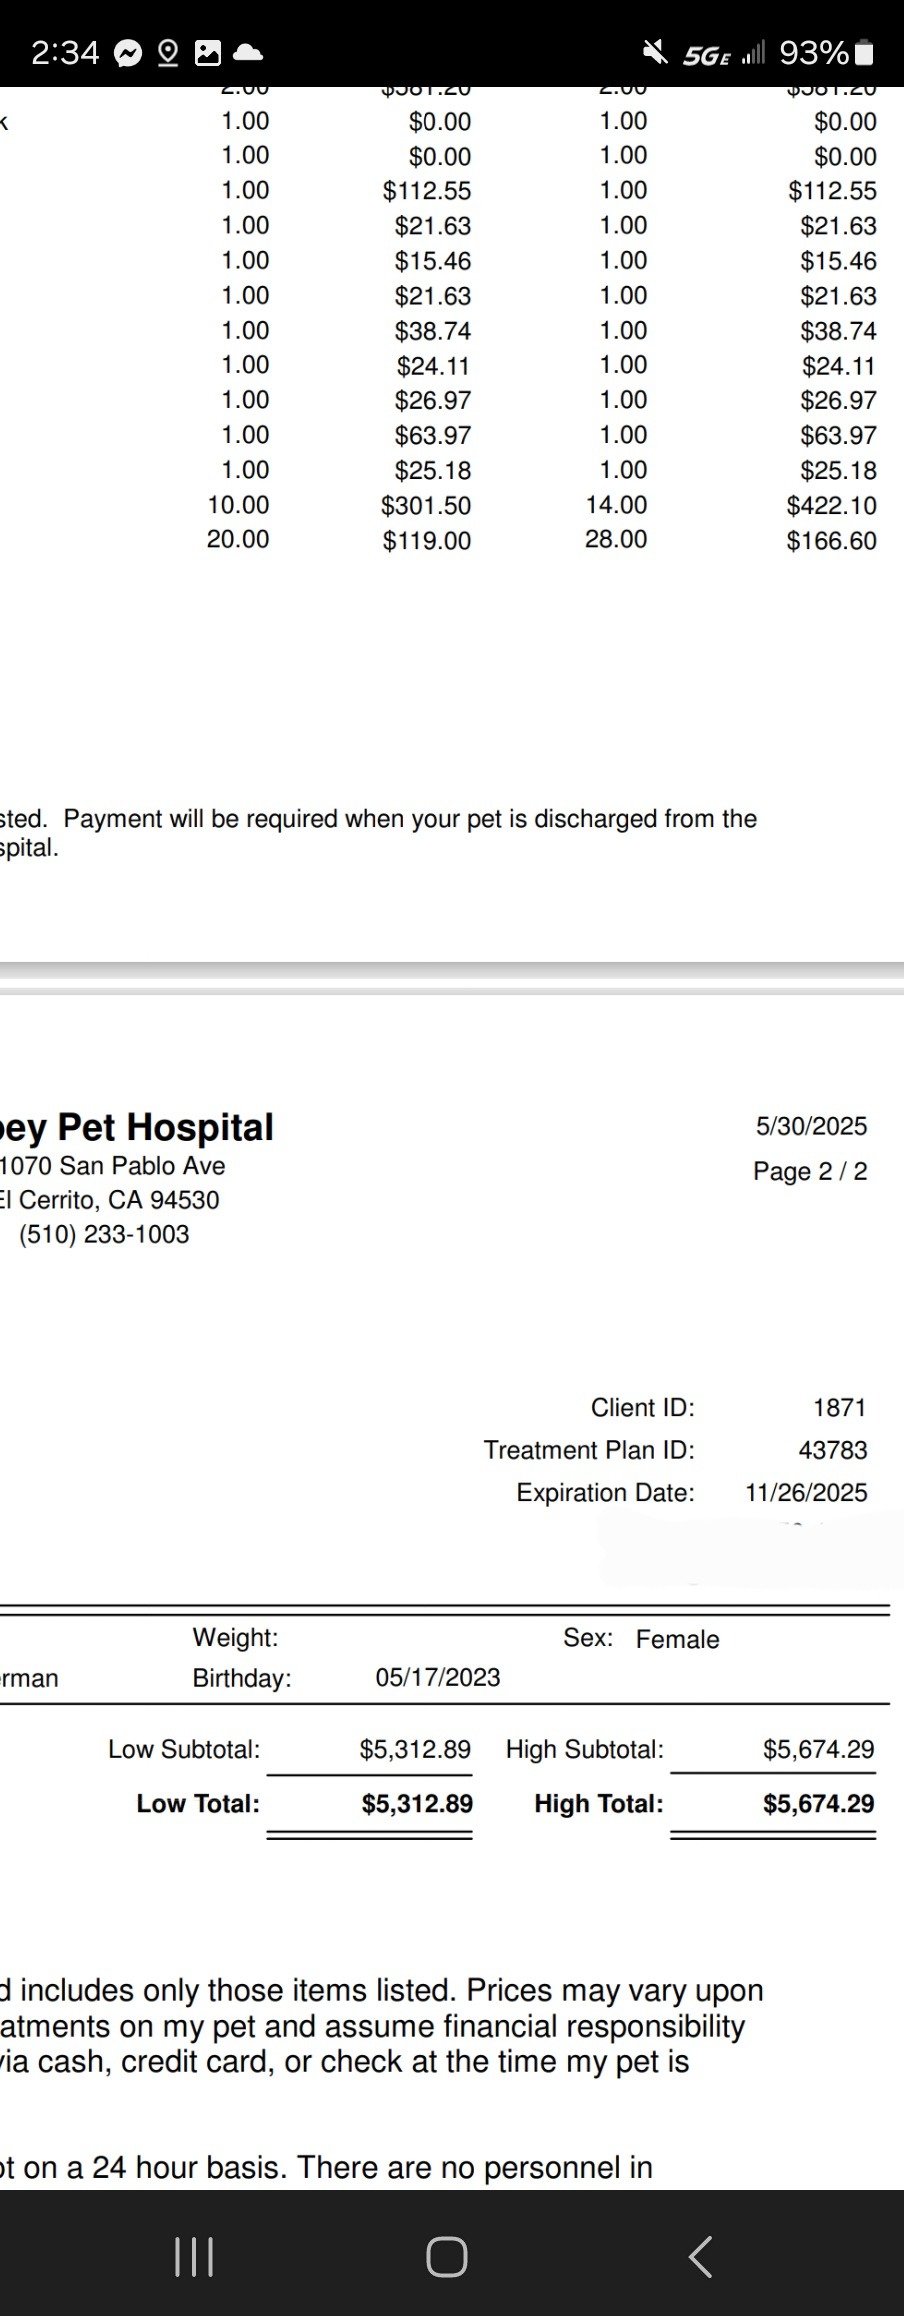Image resolution: width=904 pixels, height=2316 pixels.
Task: Tap the cloud notification icon
Action: 248,53
